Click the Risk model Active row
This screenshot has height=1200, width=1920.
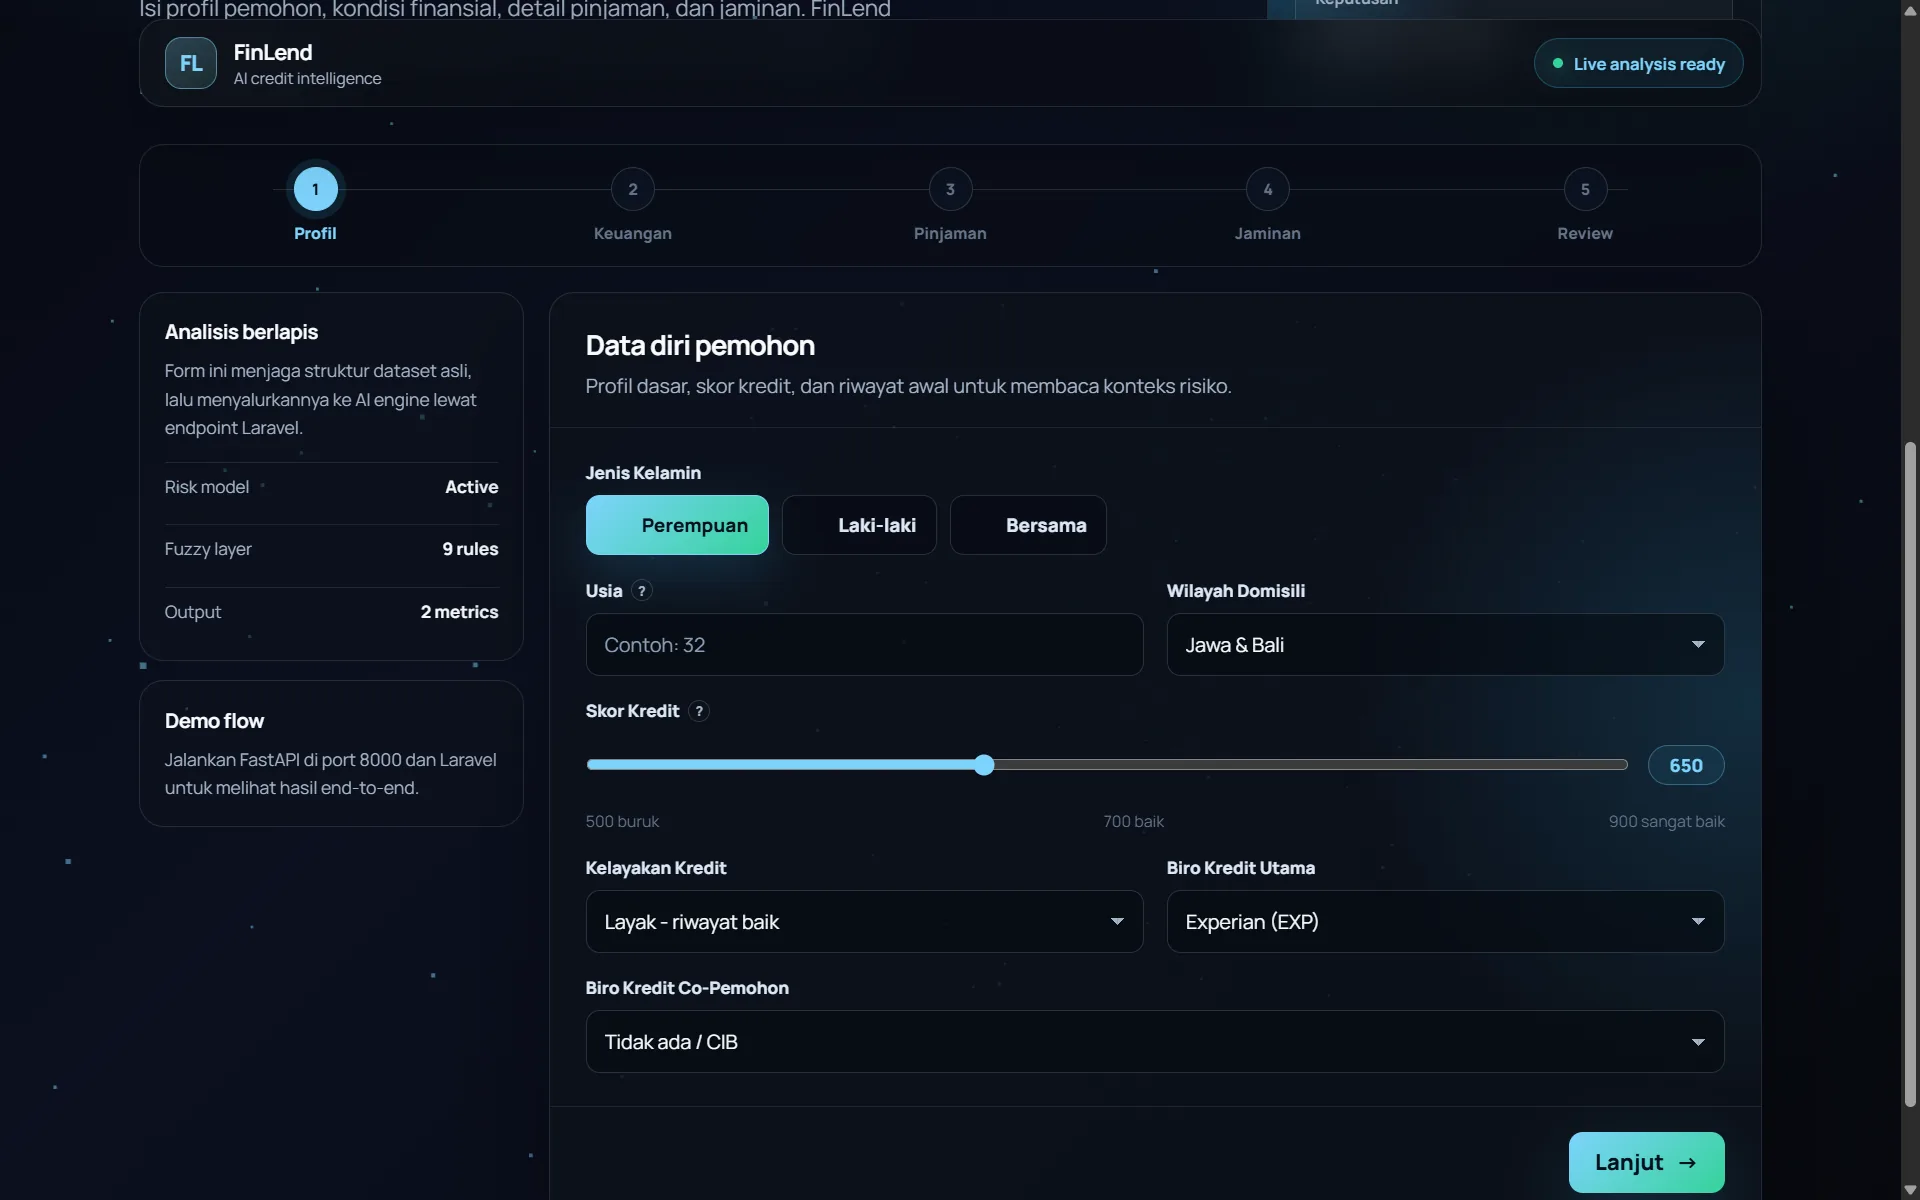coord(331,487)
